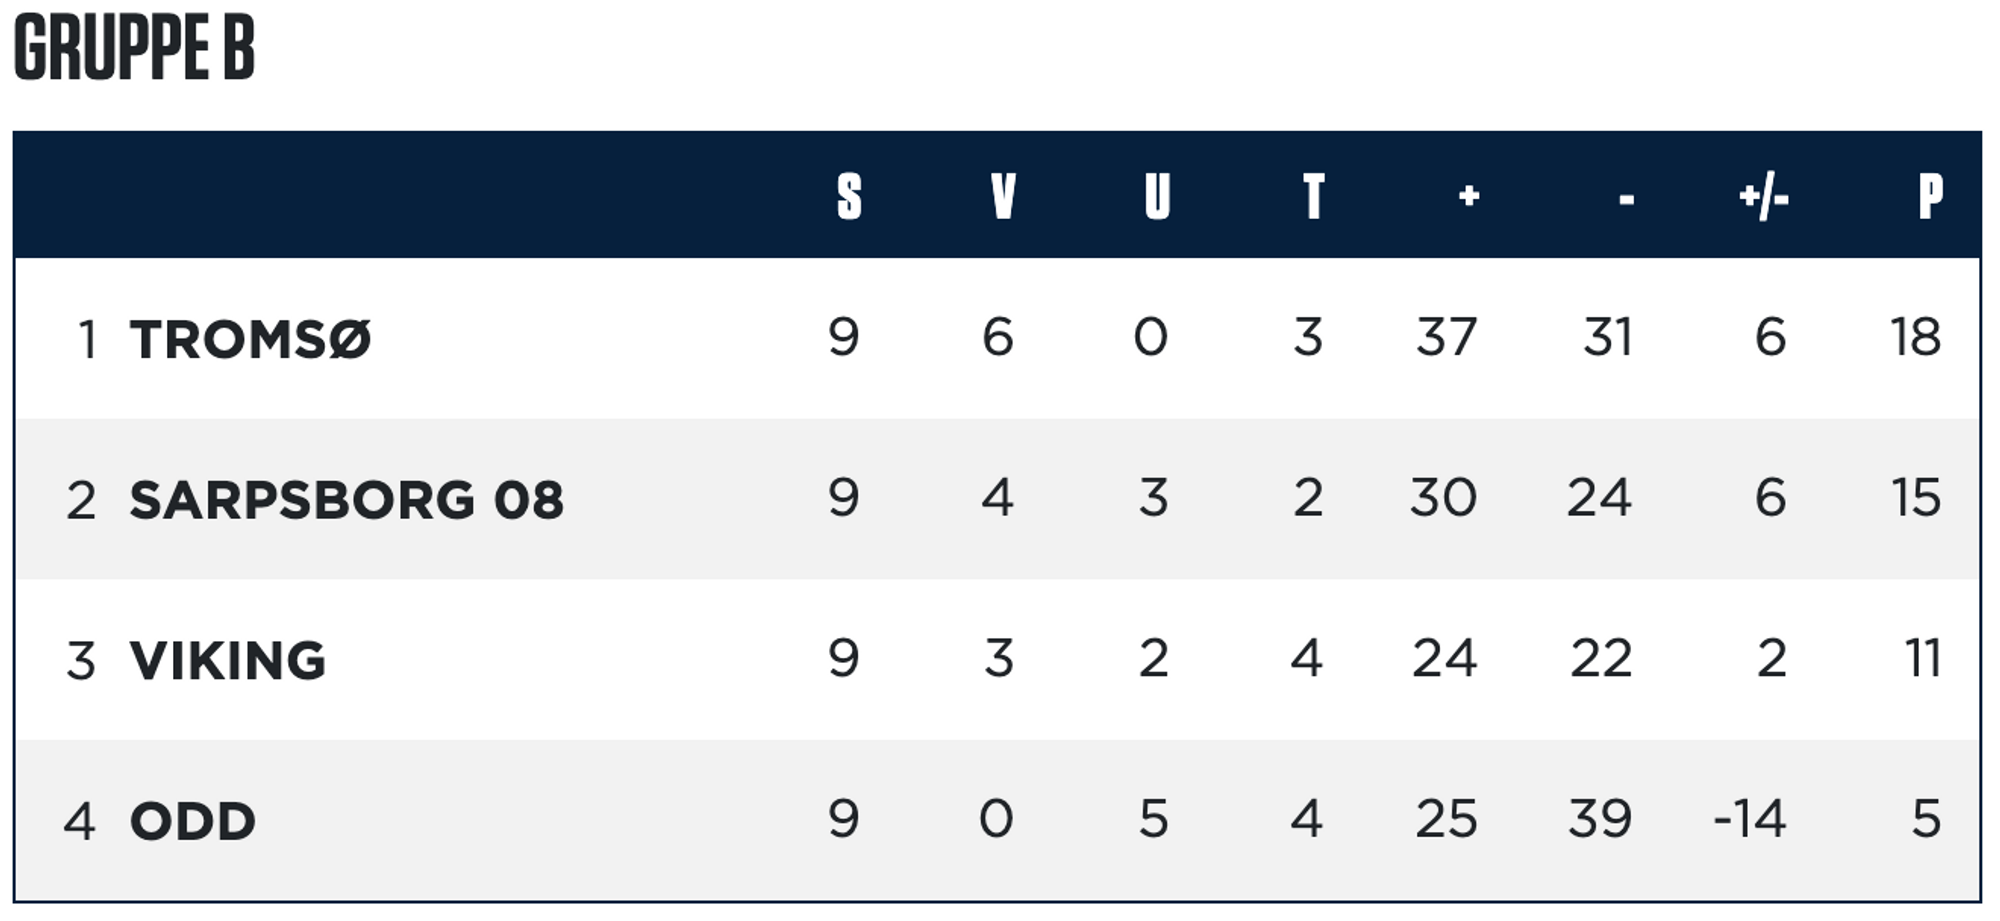Click the +/- goal difference header
Screen dimensions: 2000x921
pyautogui.click(x=1764, y=197)
